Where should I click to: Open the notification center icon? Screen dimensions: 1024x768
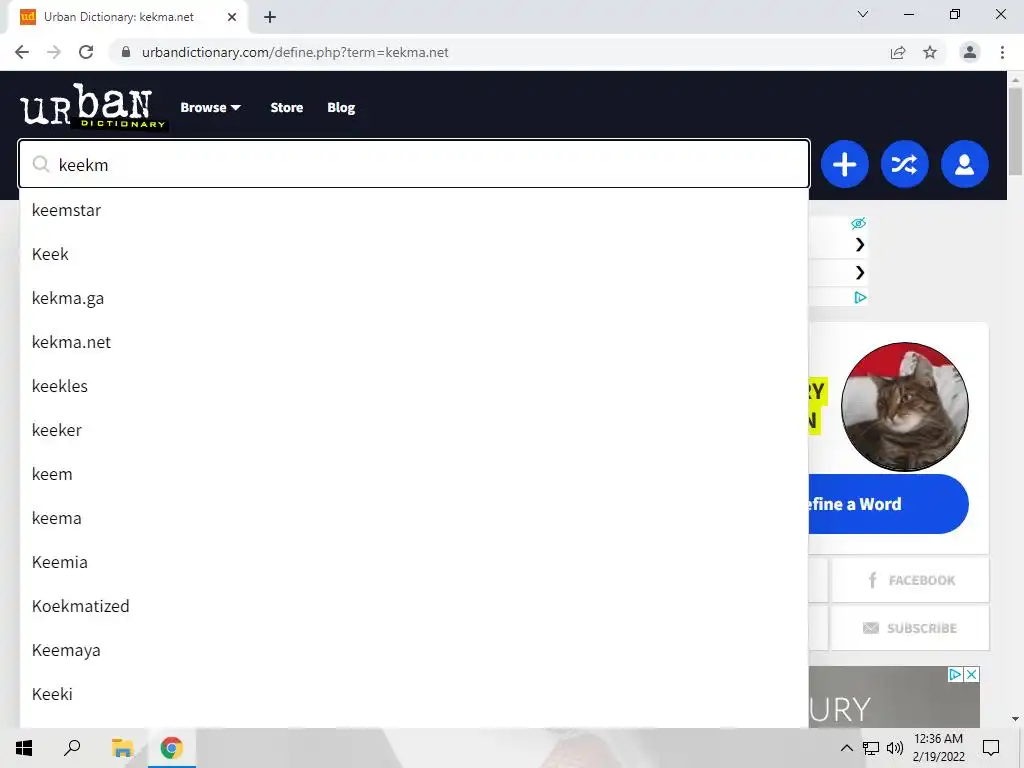coord(991,748)
